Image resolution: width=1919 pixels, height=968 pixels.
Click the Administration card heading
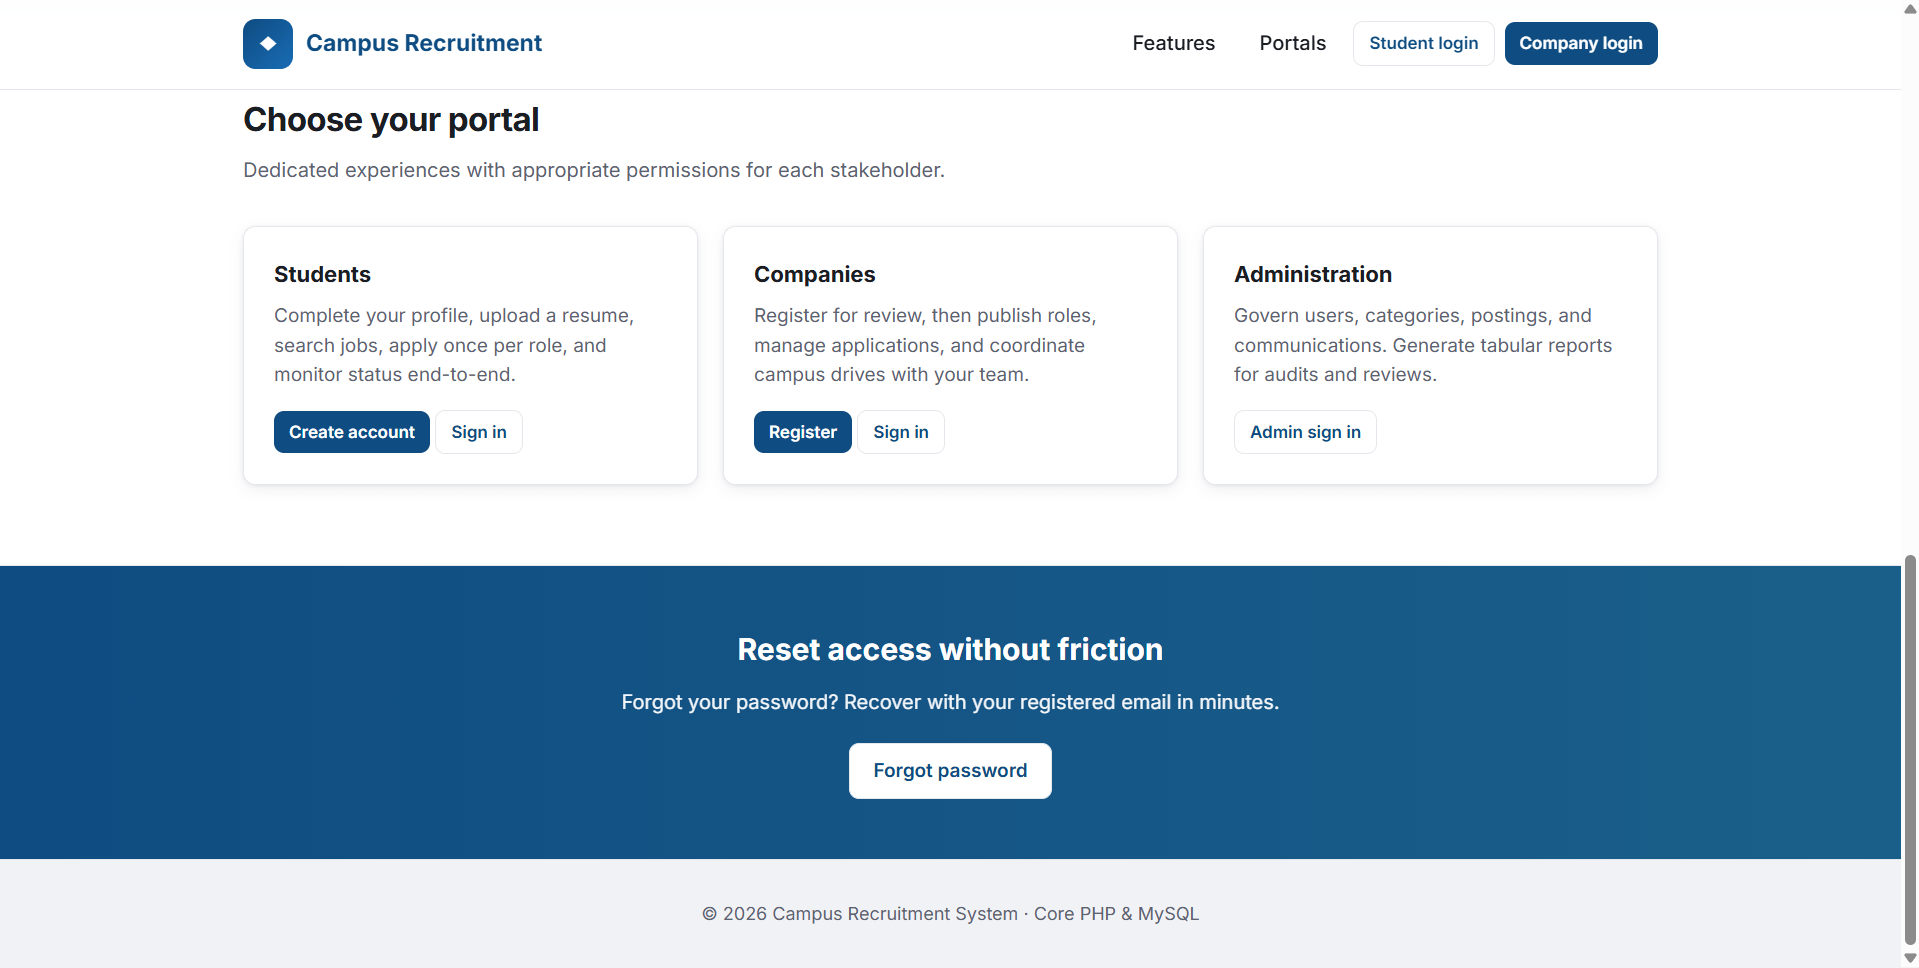coord(1312,274)
